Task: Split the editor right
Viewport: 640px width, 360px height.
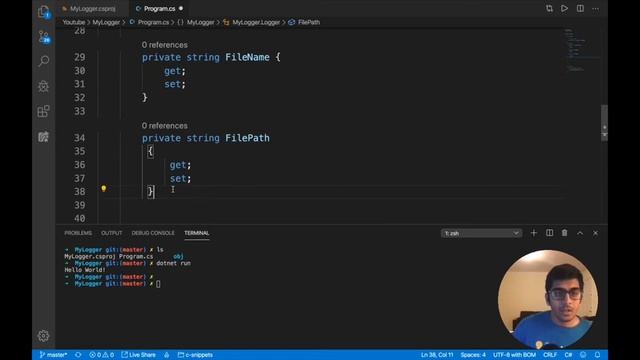Action: click(580, 9)
